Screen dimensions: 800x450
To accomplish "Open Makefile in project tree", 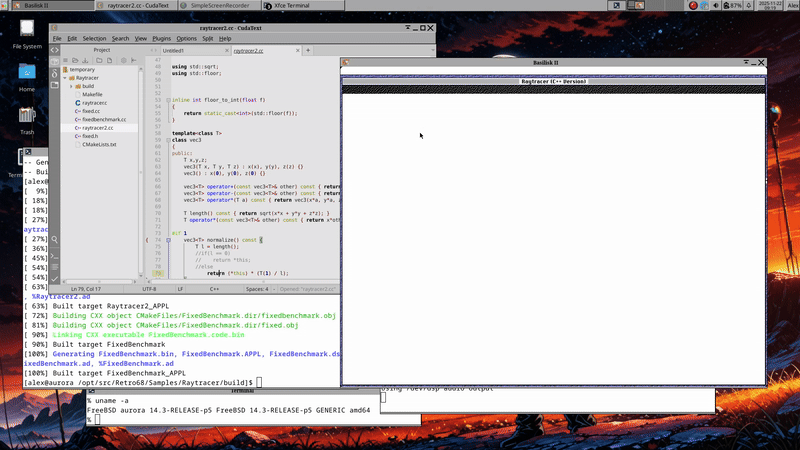I will coord(92,94).
